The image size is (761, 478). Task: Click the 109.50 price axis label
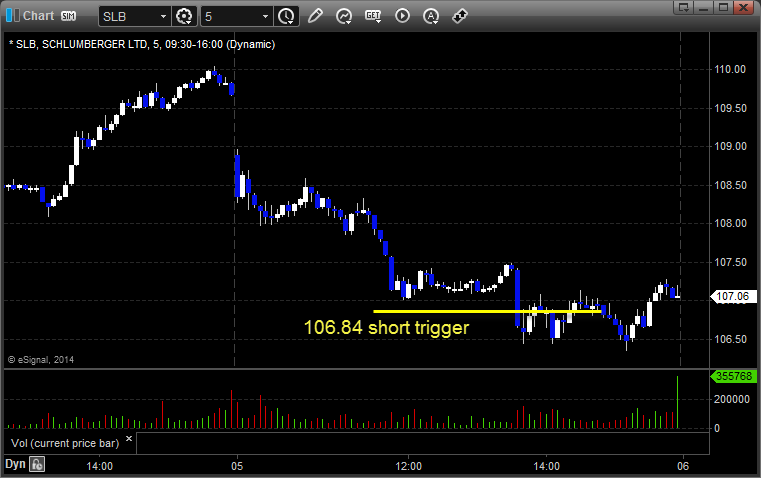pyautogui.click(x=730, y=108)
